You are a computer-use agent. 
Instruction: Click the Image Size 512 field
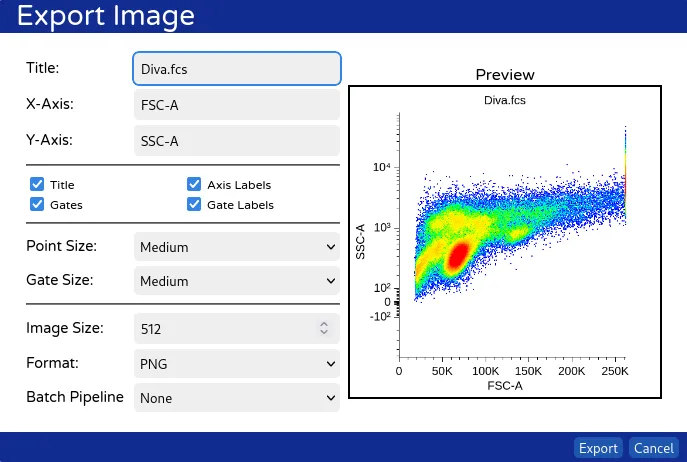coord(225,327)
